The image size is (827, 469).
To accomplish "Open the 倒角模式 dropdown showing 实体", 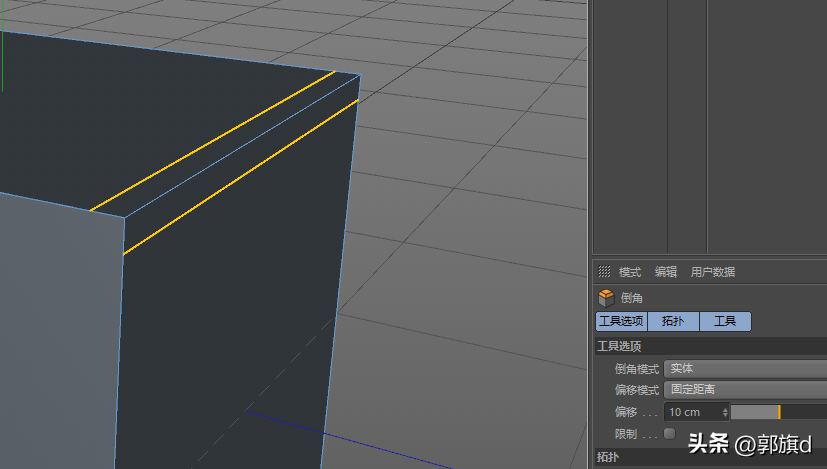I will coord(745,369).
